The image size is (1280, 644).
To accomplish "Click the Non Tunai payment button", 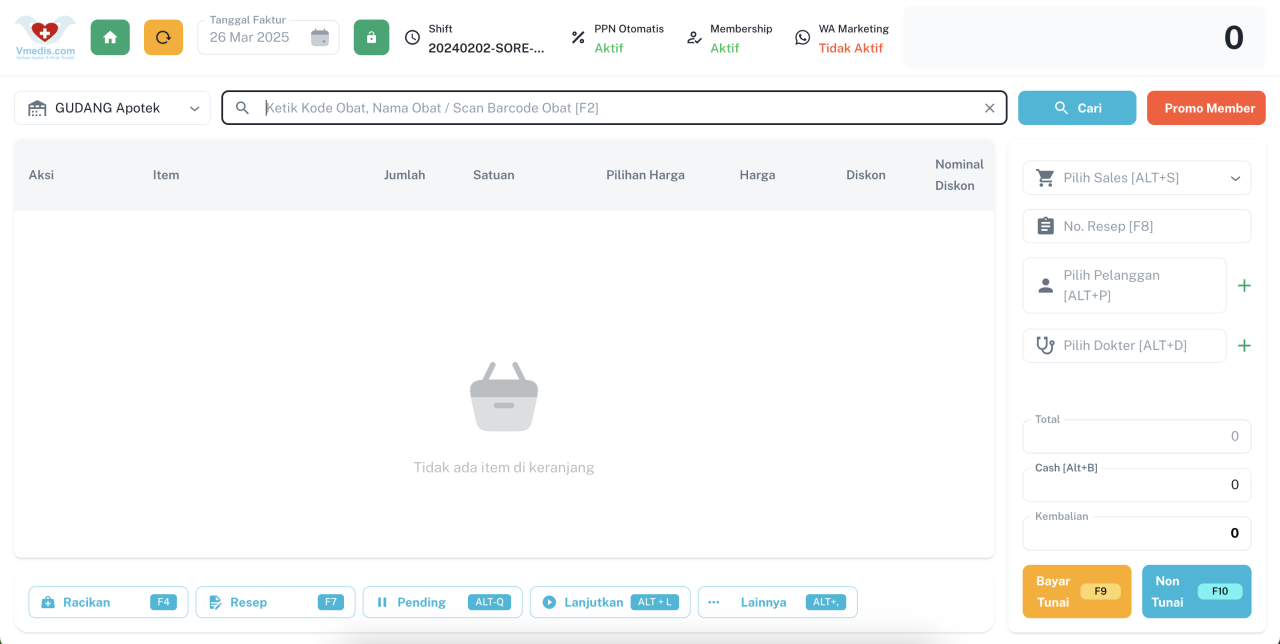I will 1196,592.
